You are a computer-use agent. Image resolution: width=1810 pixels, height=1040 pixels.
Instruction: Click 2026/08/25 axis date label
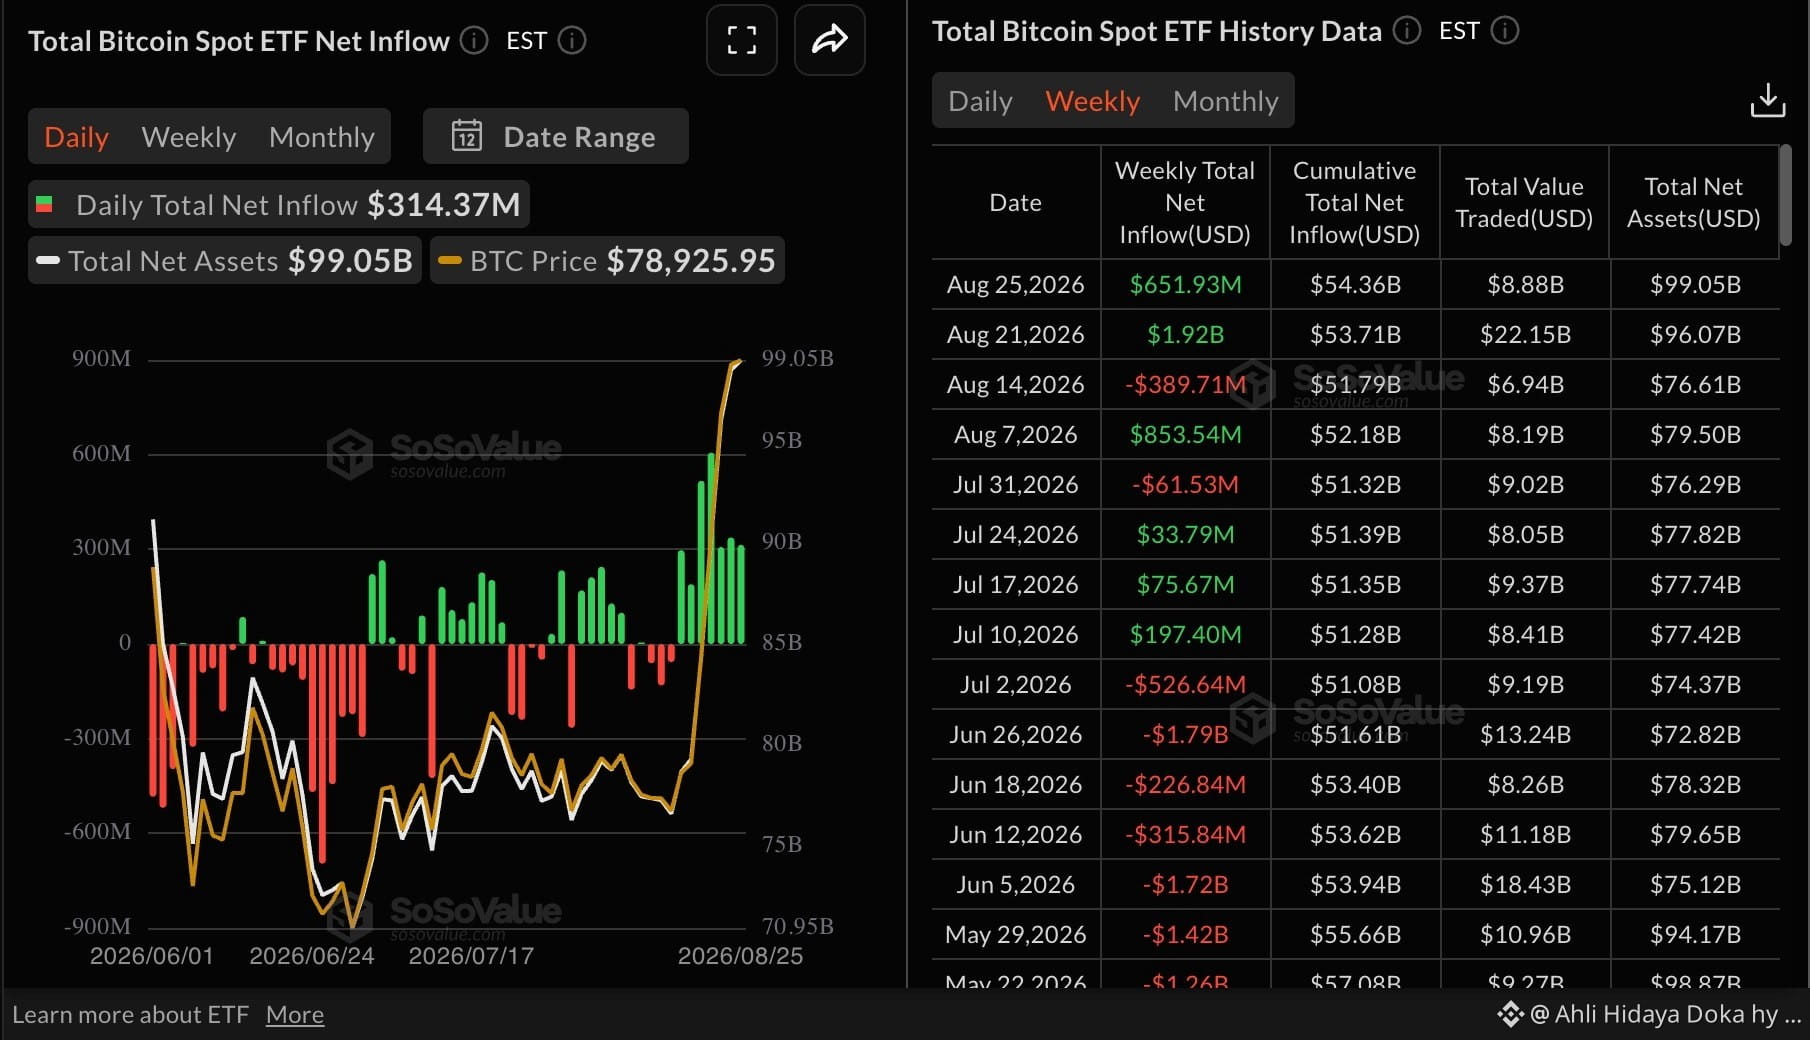click(740, 956)
